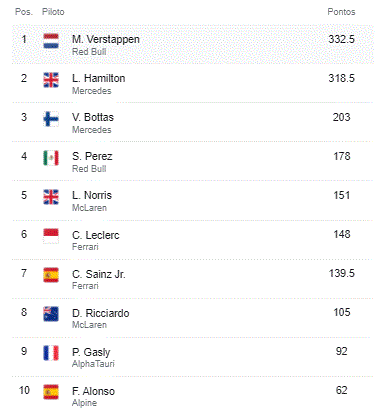Click the Pos. column header

[24, 12]
